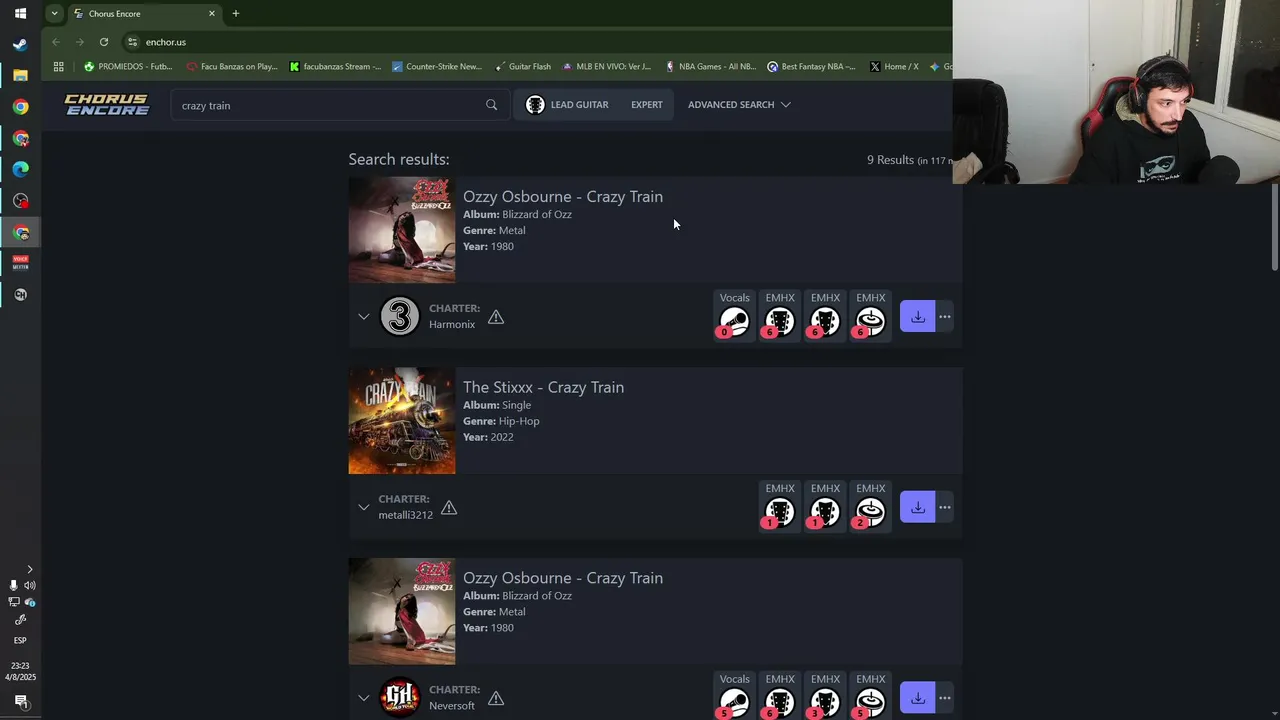Image resolution: width=1280 pixels, height=720 pixels.
Task: Open a new browser tab
Action: pos(235,14)
